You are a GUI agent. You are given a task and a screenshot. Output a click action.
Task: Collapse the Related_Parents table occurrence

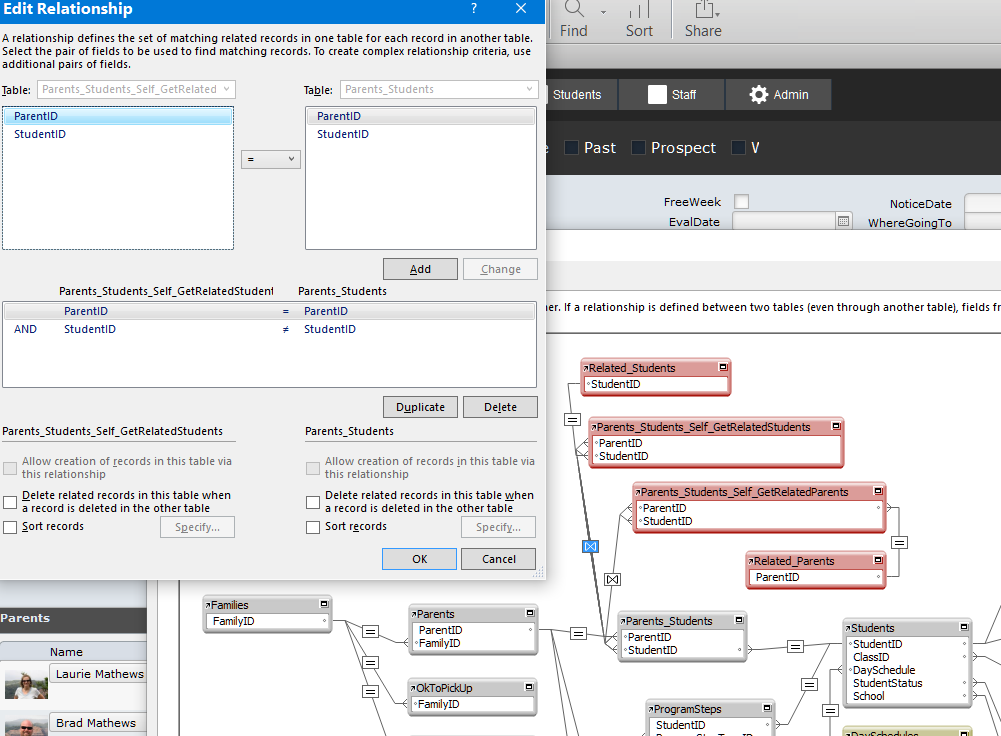coord(878,560)
